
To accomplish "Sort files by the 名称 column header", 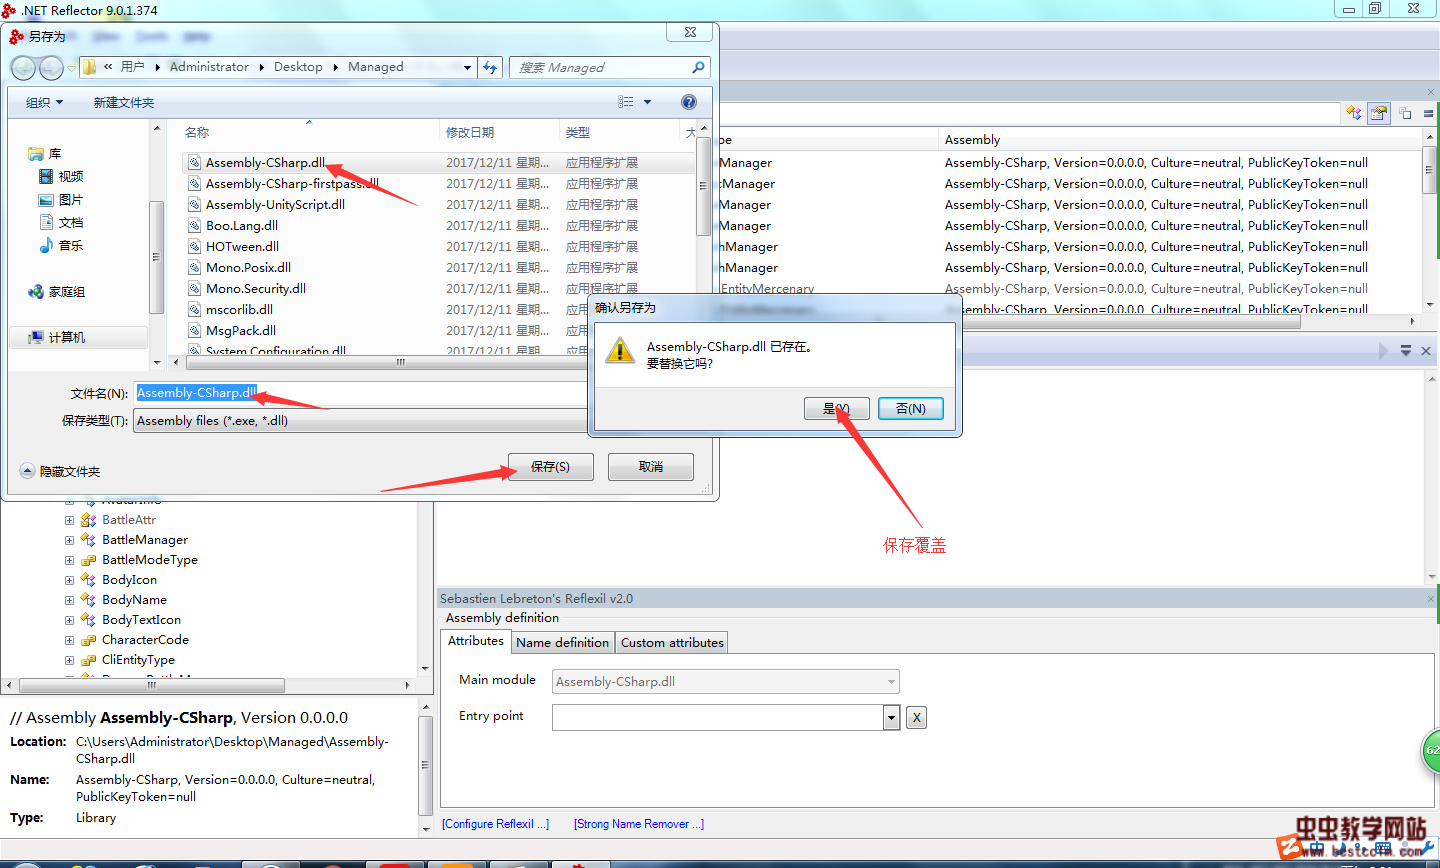I will (x=197, y=132).
